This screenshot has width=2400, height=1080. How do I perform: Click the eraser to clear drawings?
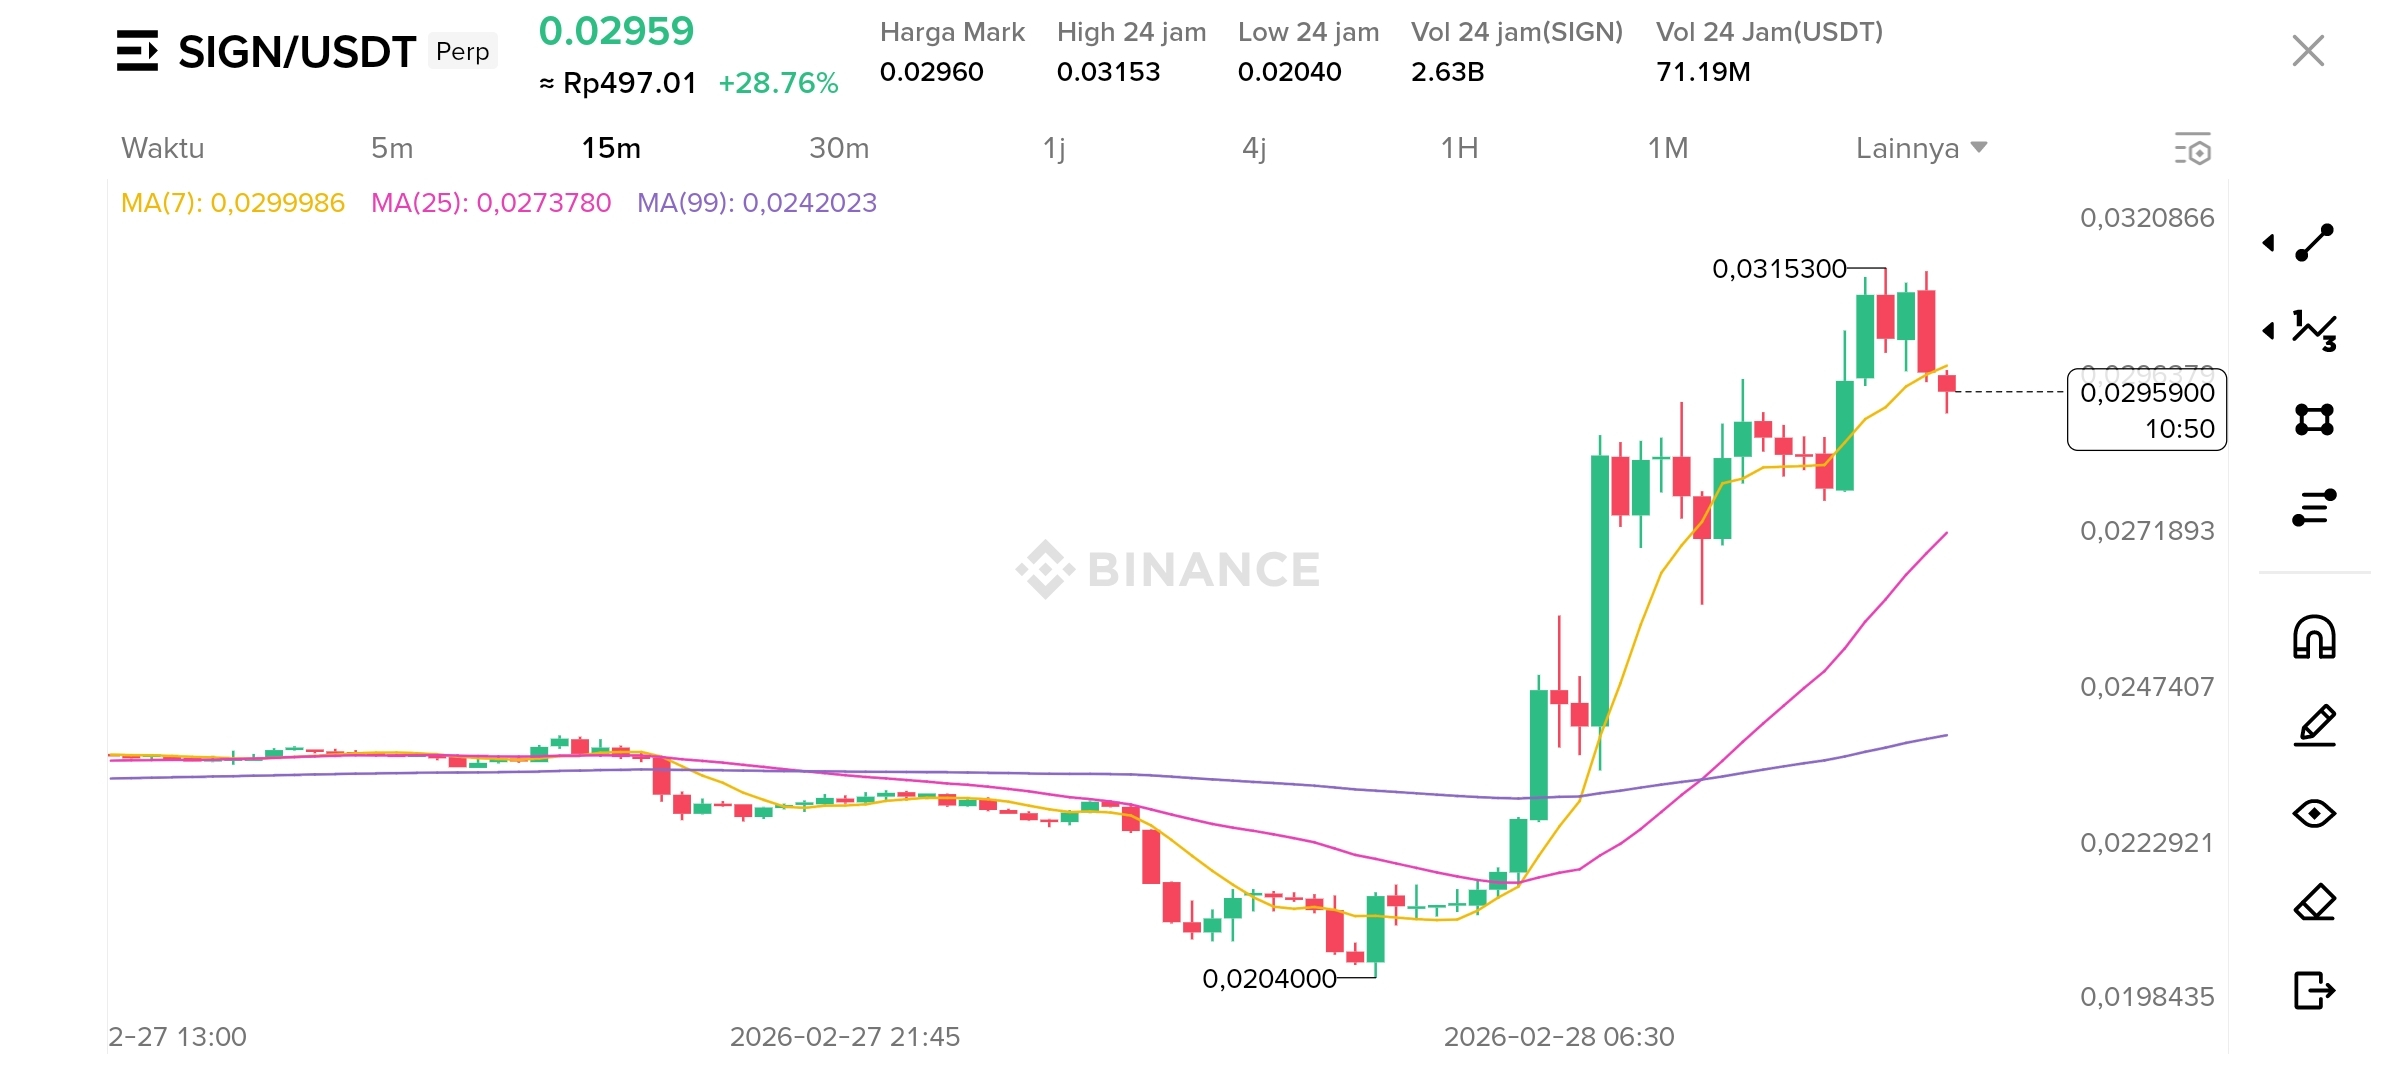point(2314,903)
